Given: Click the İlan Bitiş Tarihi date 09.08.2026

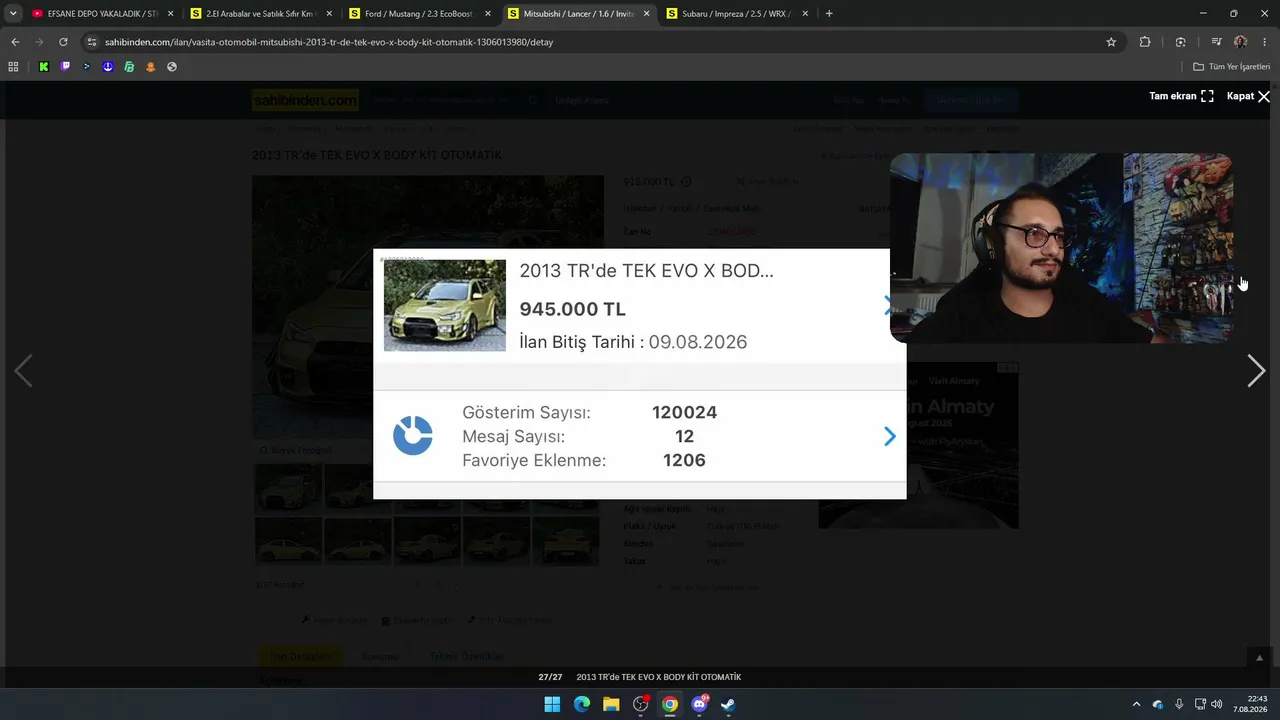Looking at the screenshot, I should pyautogui.click(x=697, y=342).
